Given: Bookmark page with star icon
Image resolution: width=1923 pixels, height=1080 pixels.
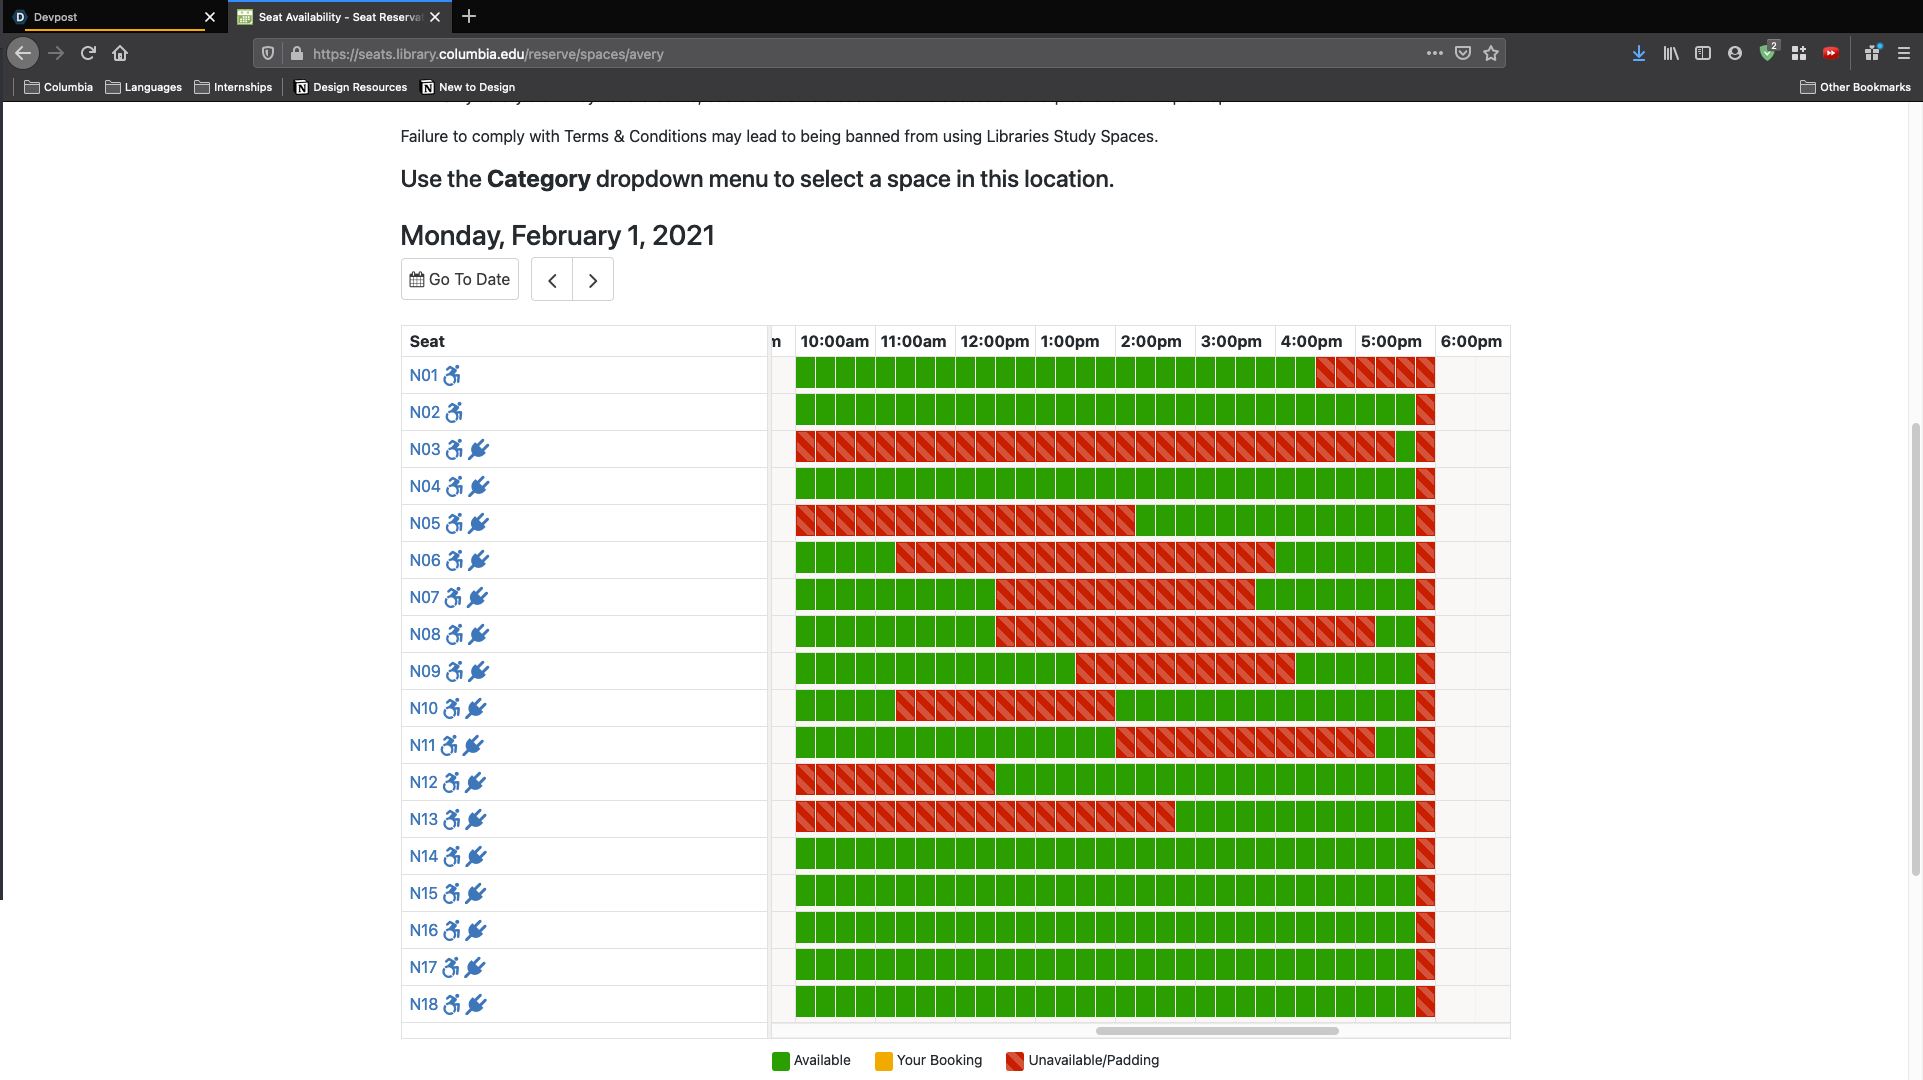Looking at the screenshot, I should (1491, 53).
